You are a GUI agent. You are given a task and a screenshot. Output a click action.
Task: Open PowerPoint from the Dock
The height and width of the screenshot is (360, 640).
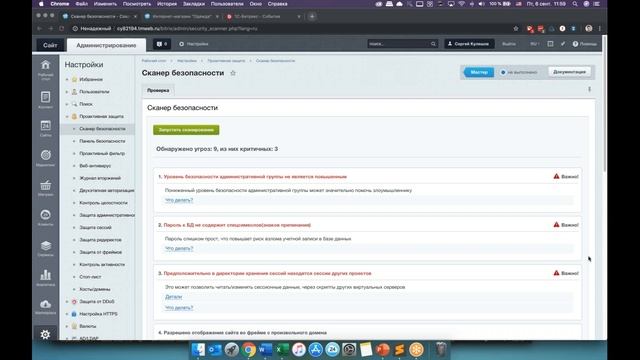tap(382, 350)
